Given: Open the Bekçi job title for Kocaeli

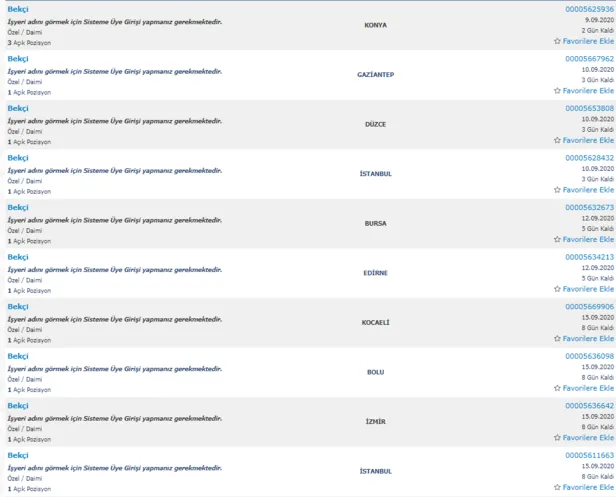Looking at the screenshot, I should tap(18, 306).
